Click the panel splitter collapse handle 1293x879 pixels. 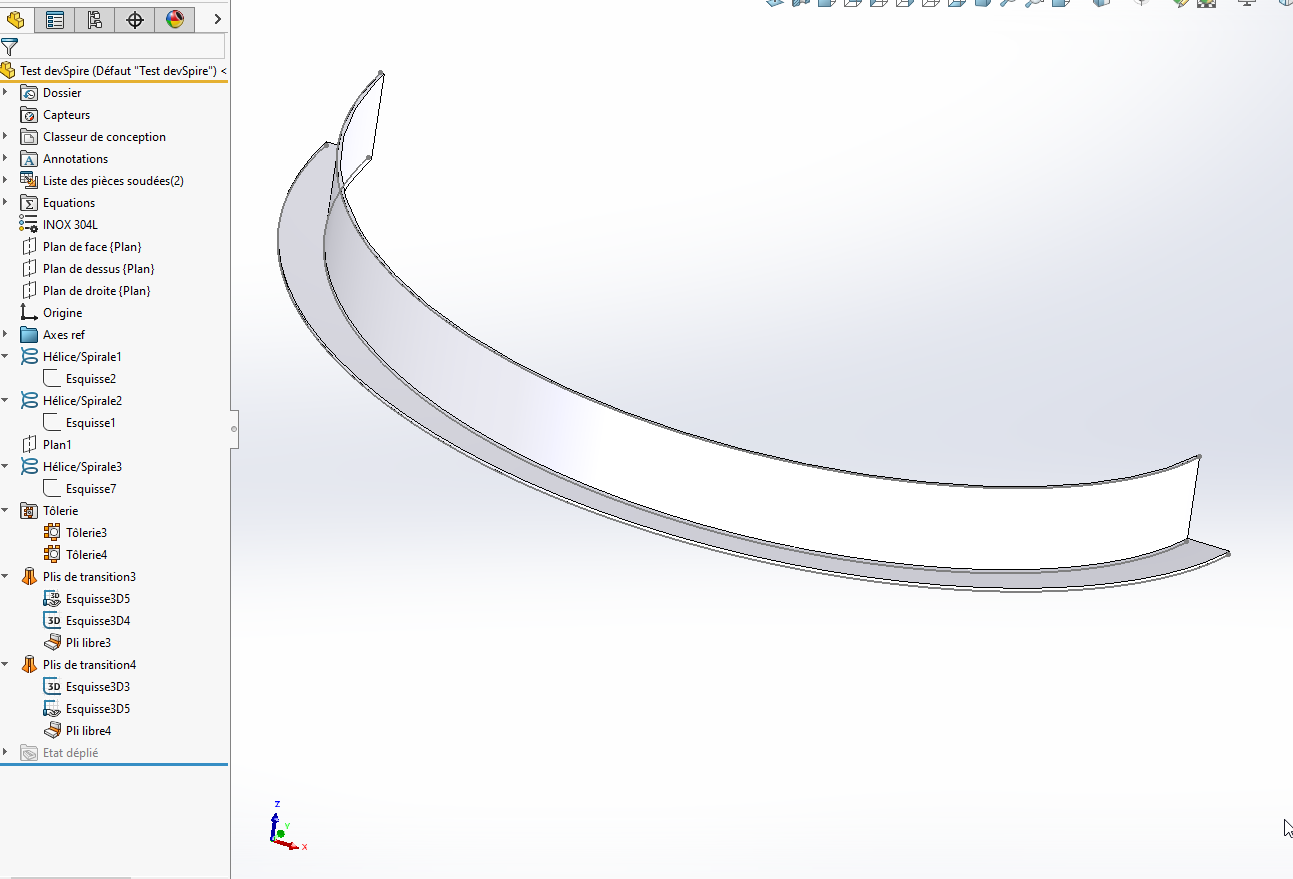point(234,429)
